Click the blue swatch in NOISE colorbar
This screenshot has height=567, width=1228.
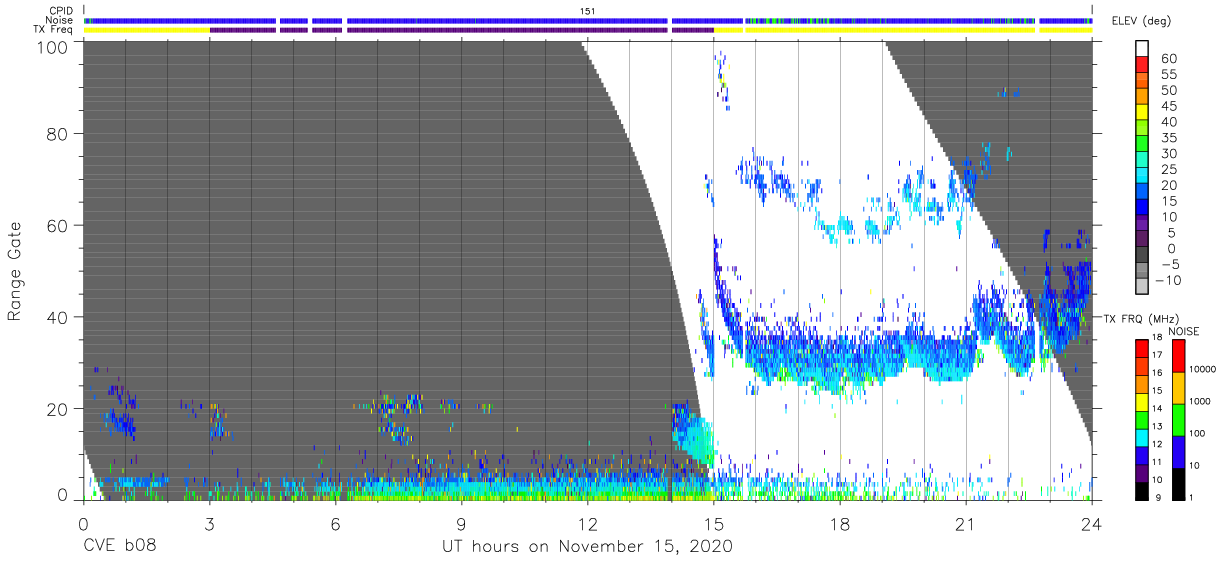(1179, 451)
